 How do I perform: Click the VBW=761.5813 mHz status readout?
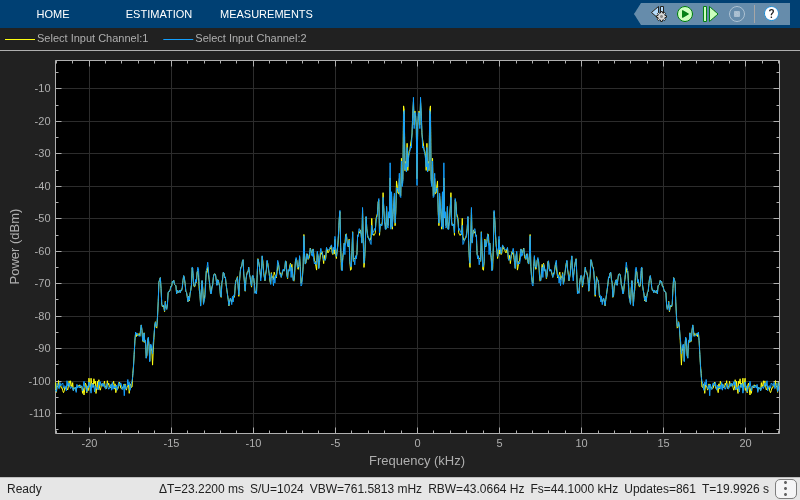[365, 489]
